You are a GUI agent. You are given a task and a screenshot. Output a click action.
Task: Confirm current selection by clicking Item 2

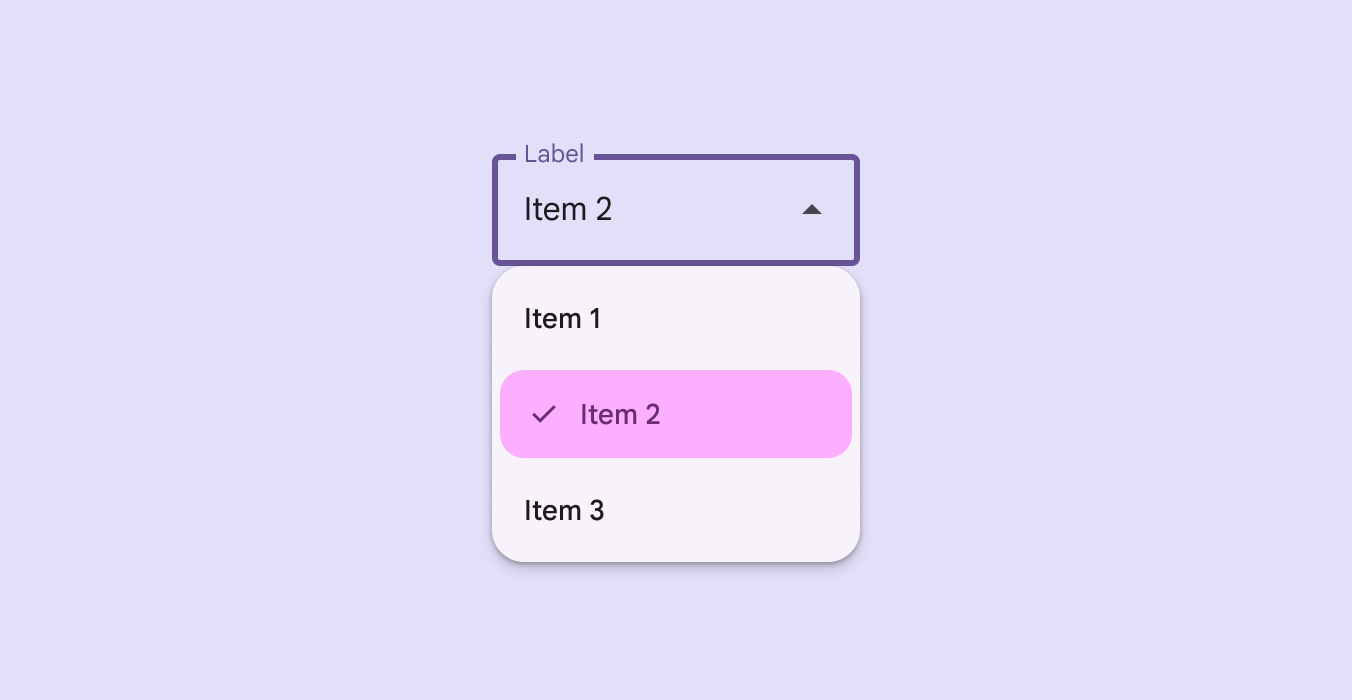620,413
